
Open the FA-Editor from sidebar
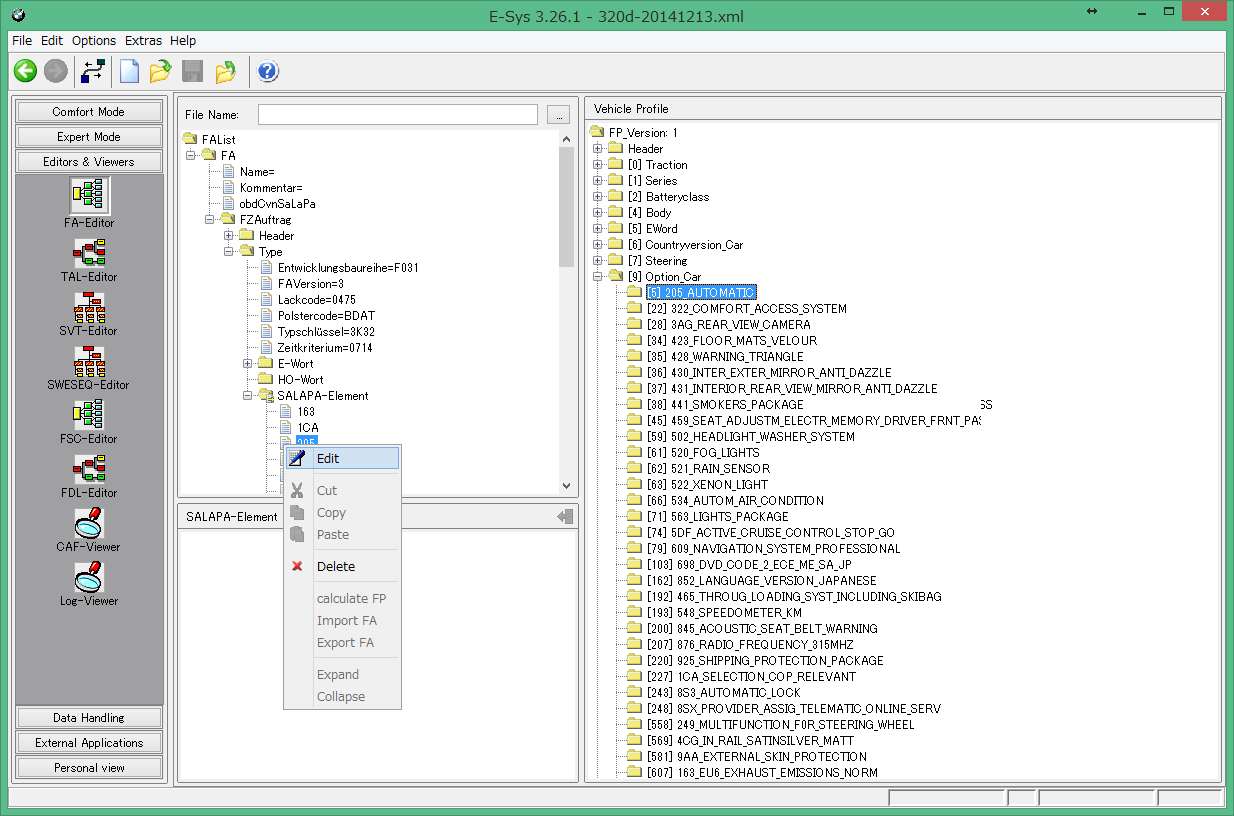click(x=89, y=204)
